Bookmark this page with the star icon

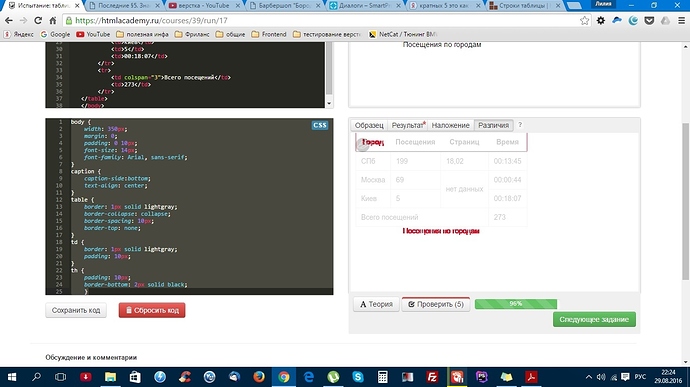pyautogui.click(x=584, y=21)
